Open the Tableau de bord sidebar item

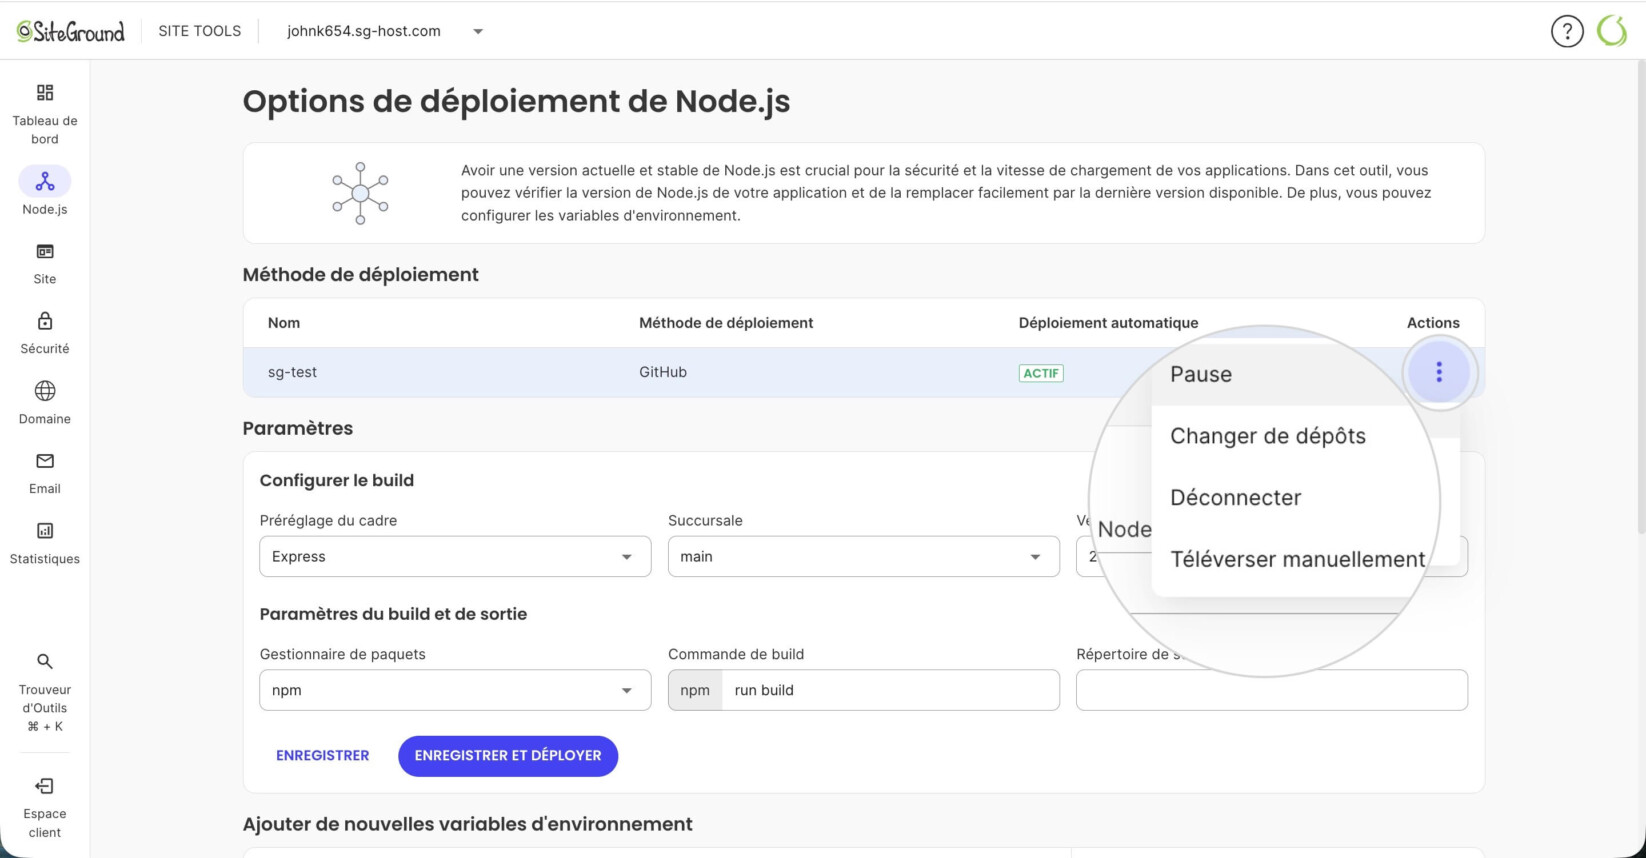(x=45, y=114)
